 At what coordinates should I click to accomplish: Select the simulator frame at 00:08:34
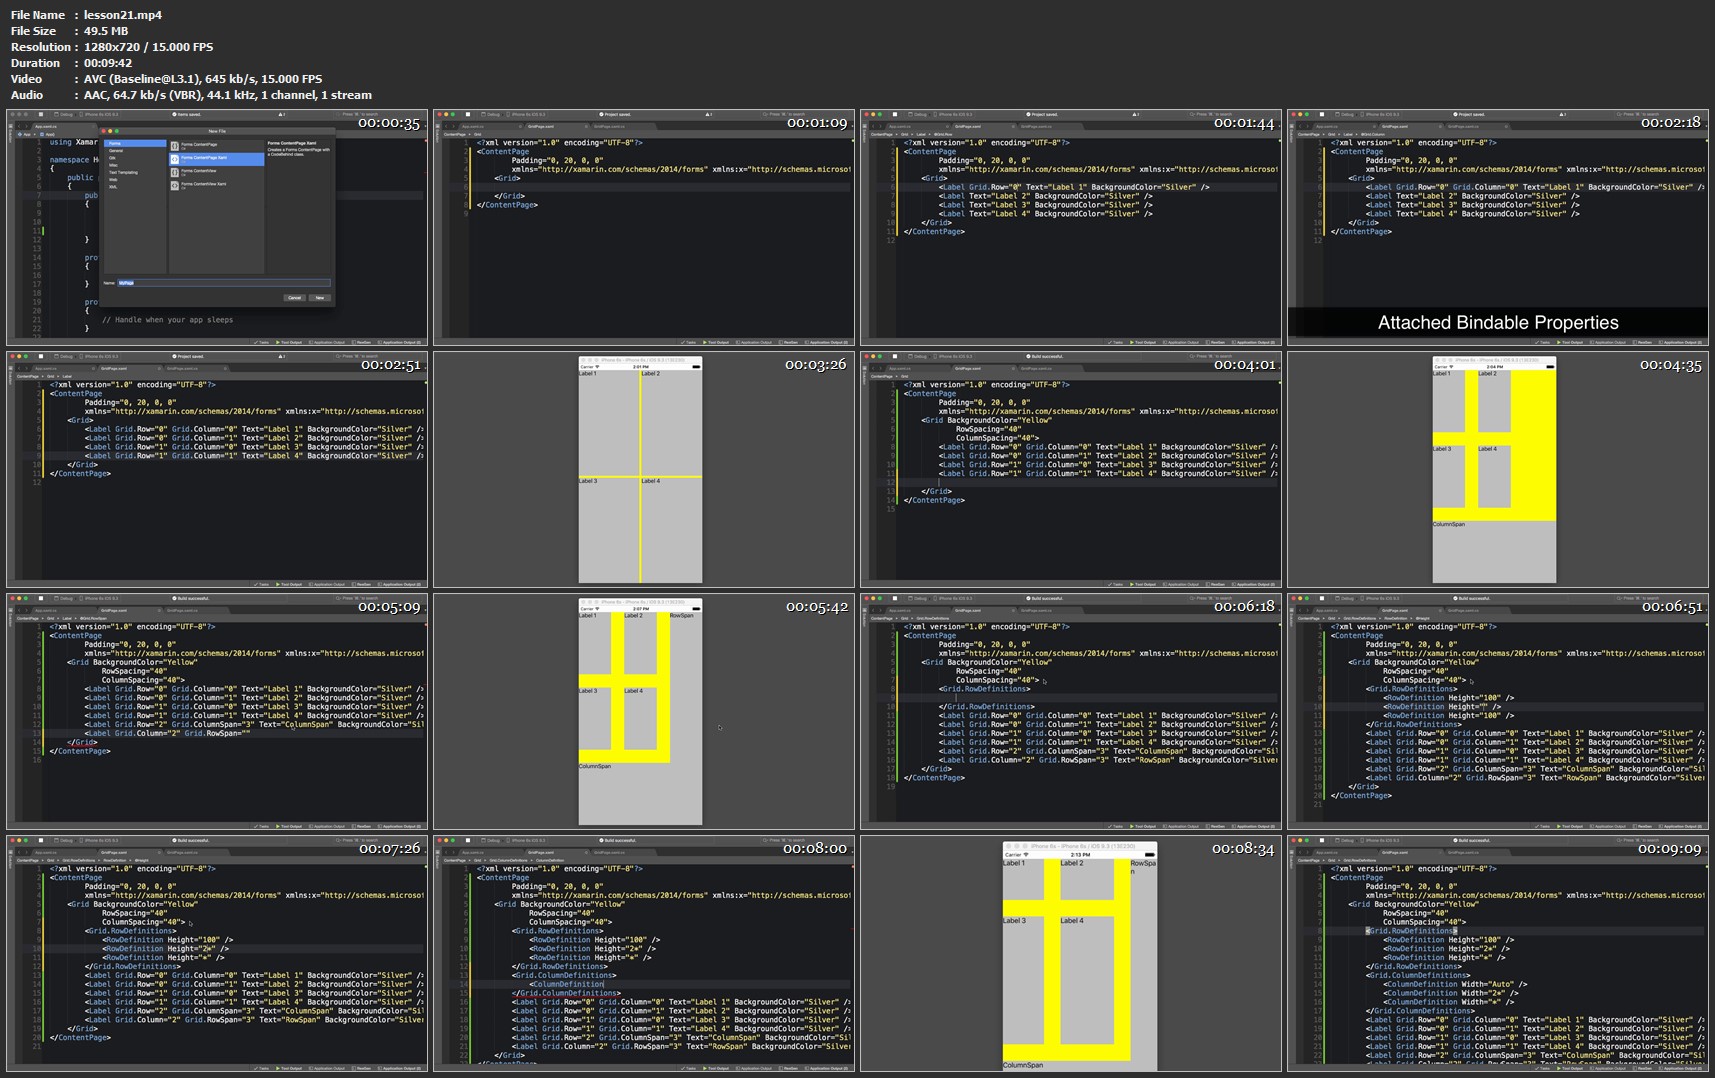point(1071,954)
